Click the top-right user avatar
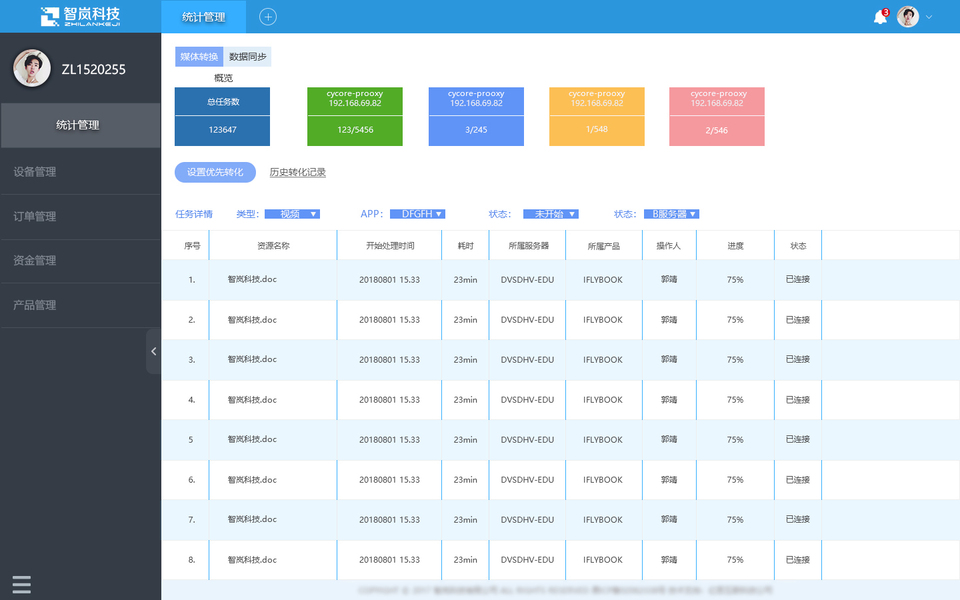 [x=908, y=17]
